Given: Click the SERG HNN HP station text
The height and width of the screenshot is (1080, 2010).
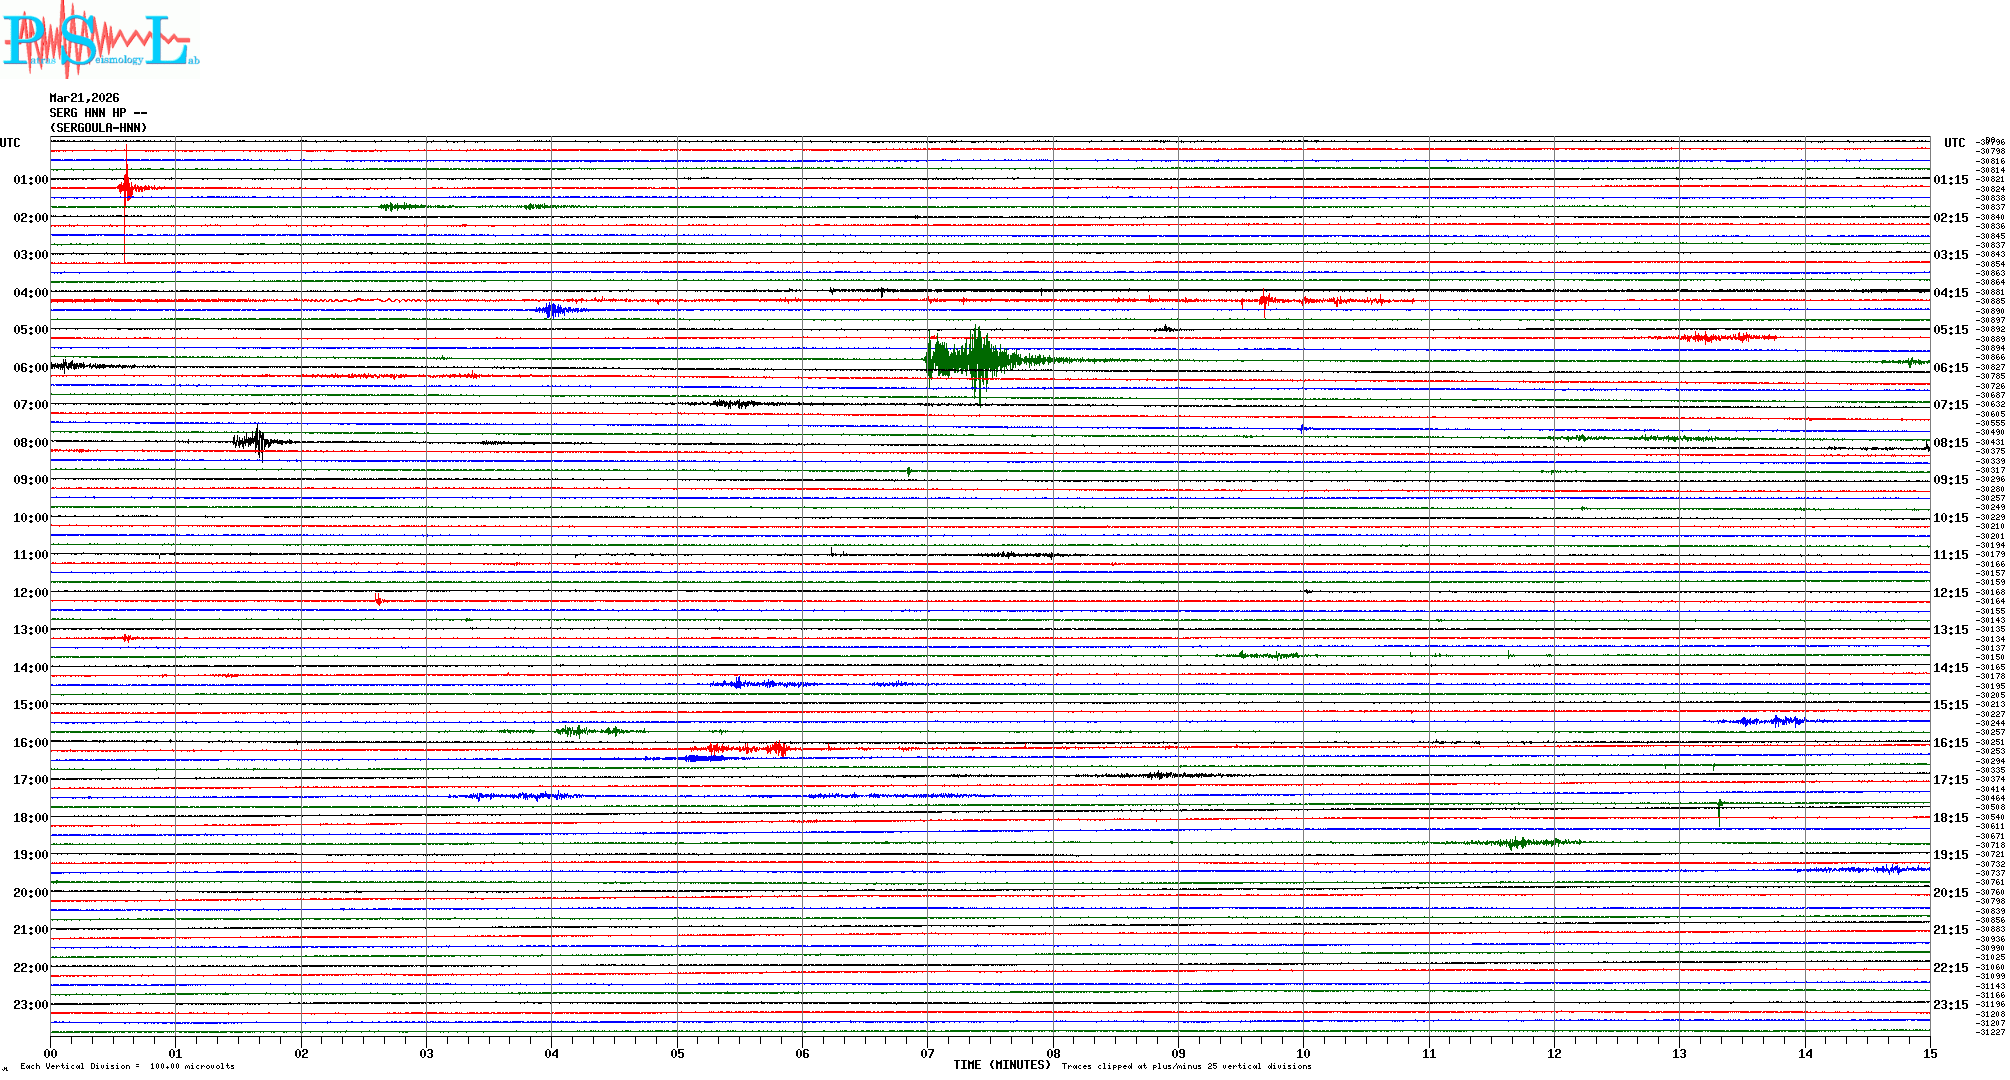Looking at the screenshot, I should 97,113.
